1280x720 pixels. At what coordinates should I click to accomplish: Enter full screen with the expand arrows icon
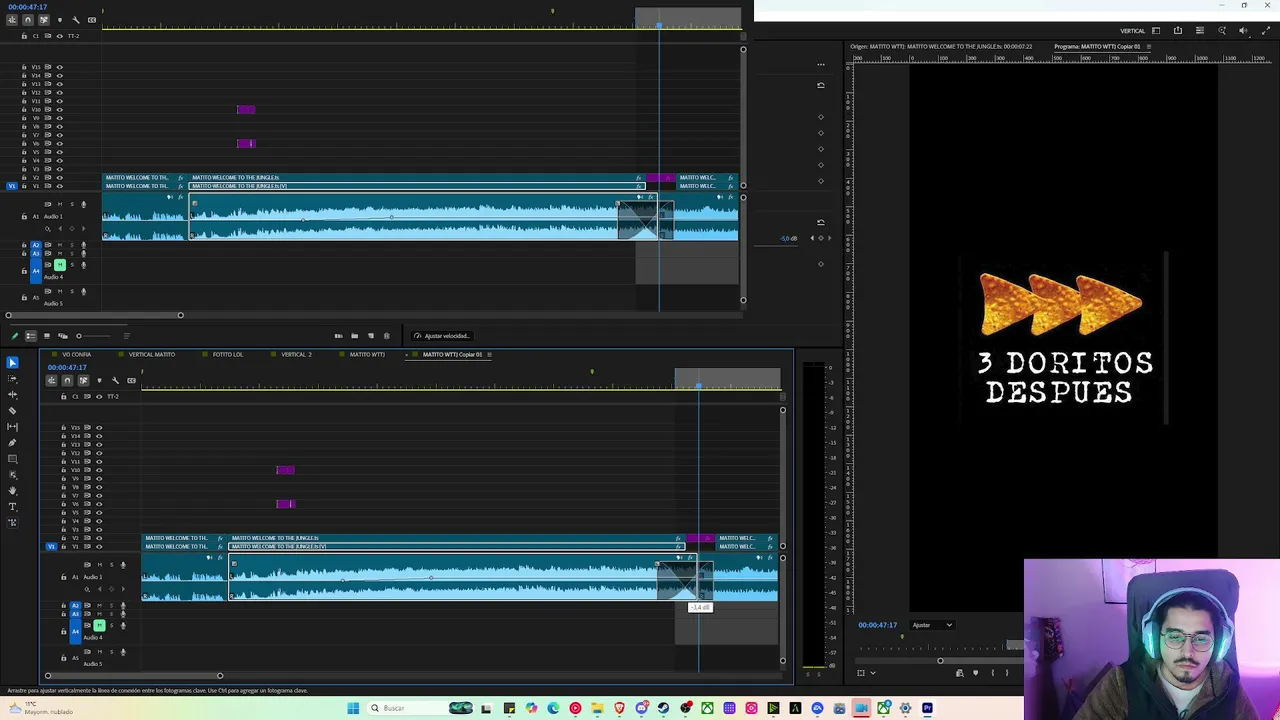1265,31
